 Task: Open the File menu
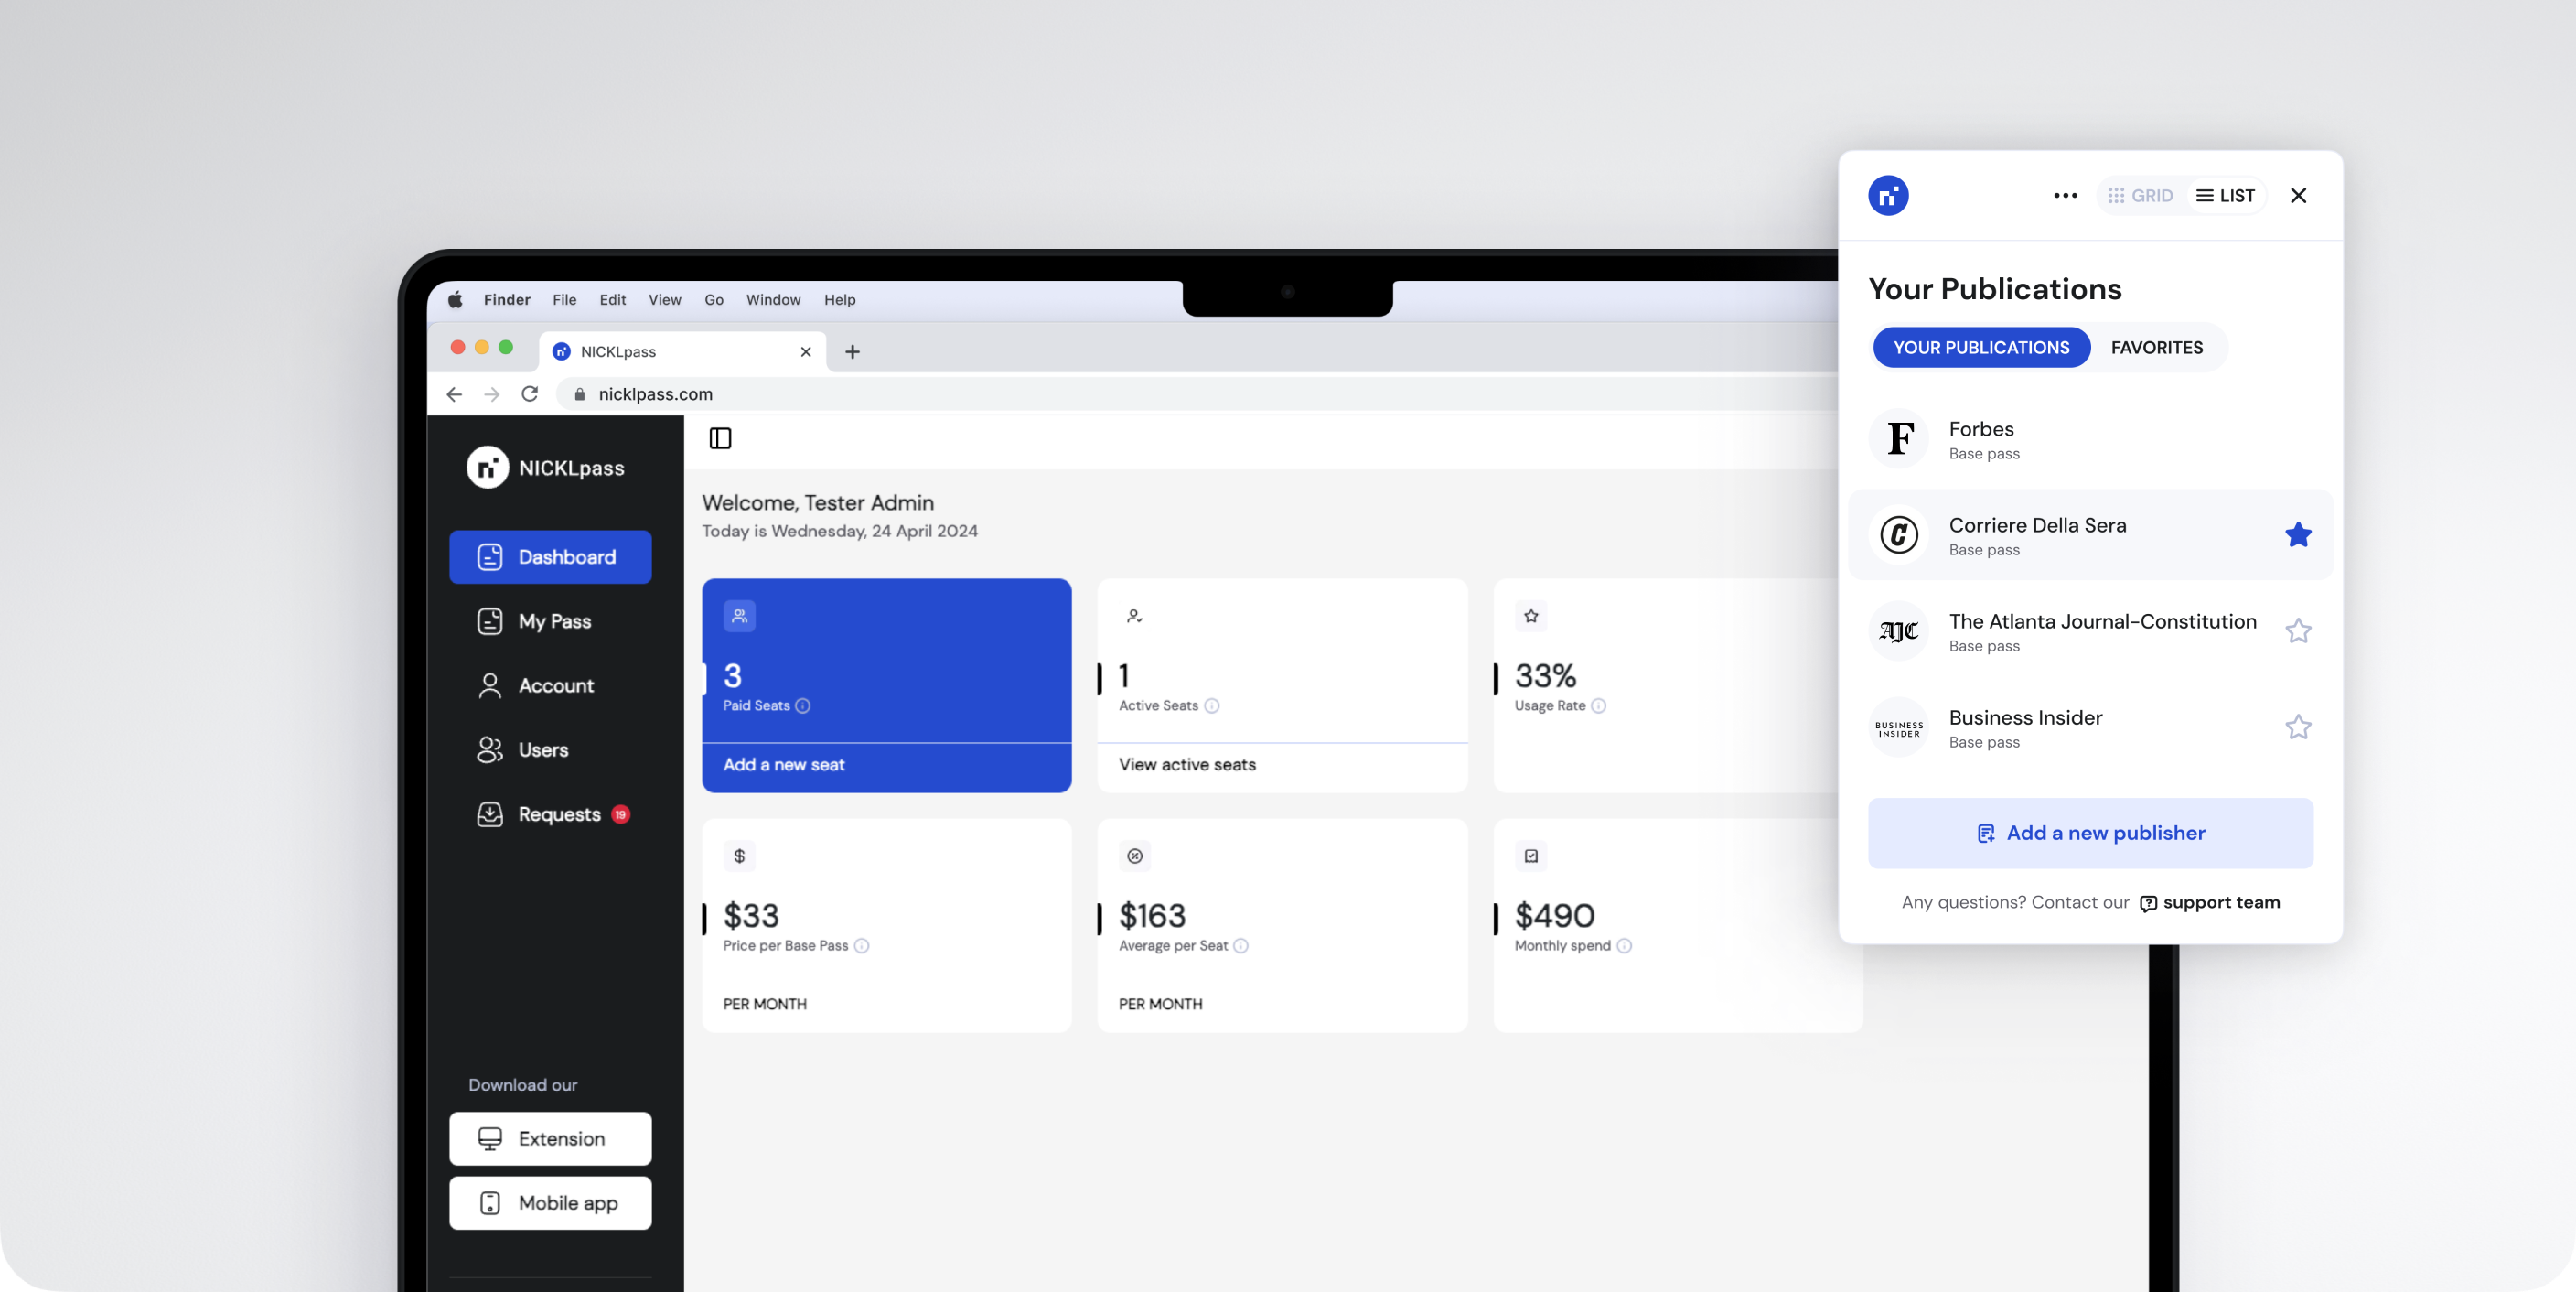tap(564, 300)
